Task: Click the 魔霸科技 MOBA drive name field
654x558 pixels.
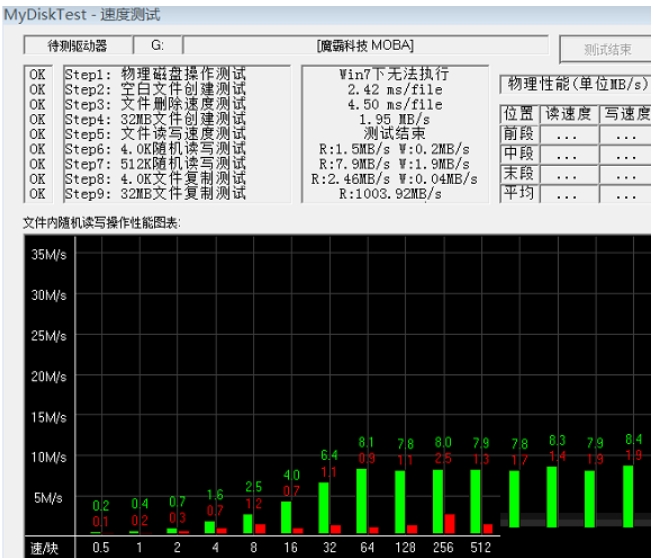Action: point(365,46)
